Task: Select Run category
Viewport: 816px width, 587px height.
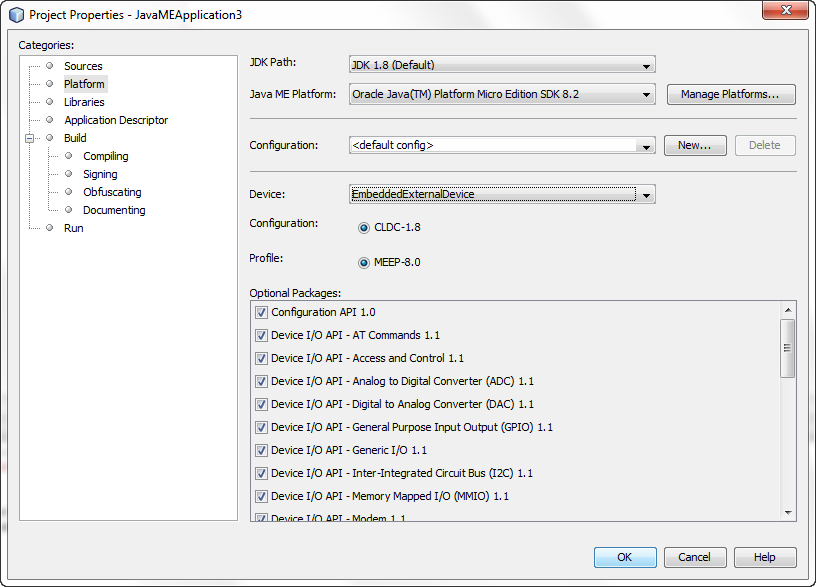Action: [74, 228]
